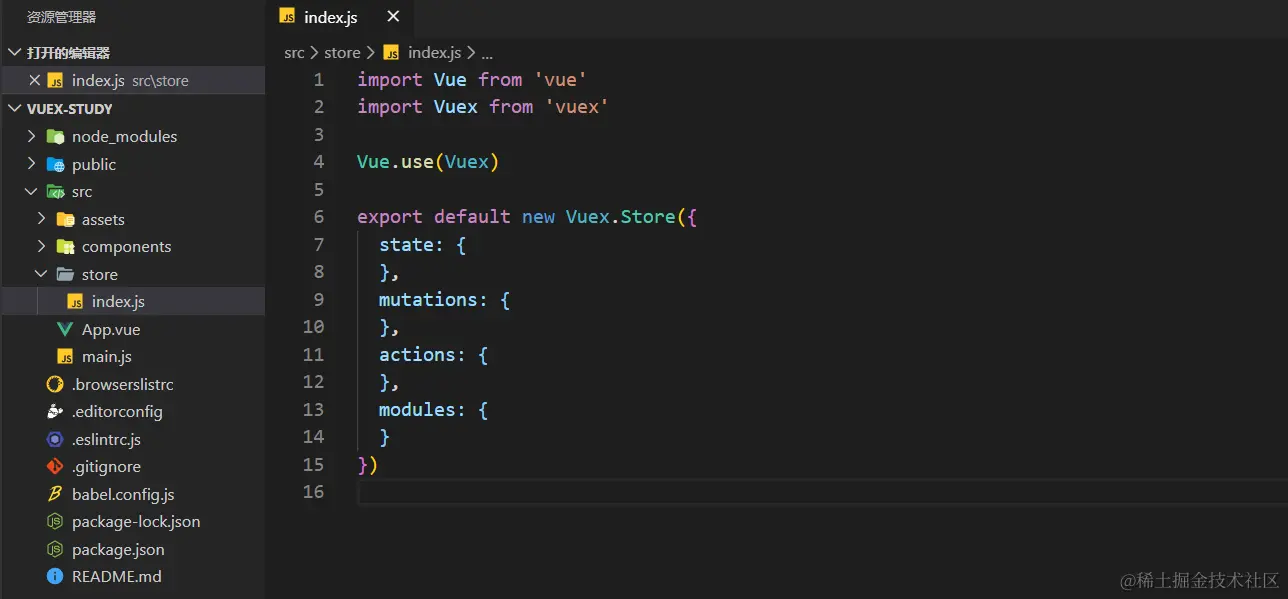Collapse the VUEX-STUDY project section
This screenshot has width=1288, height=599.
pyautogui.click(x=14, y=108)
